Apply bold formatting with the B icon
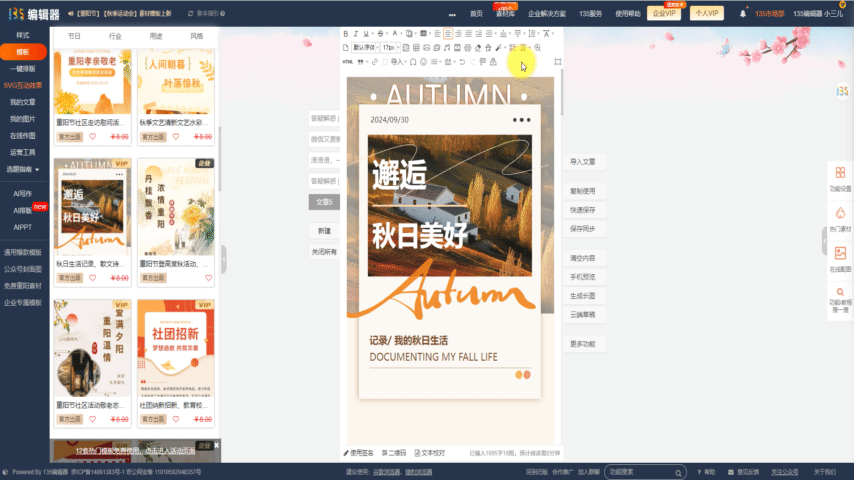 [x=346, y=34]
